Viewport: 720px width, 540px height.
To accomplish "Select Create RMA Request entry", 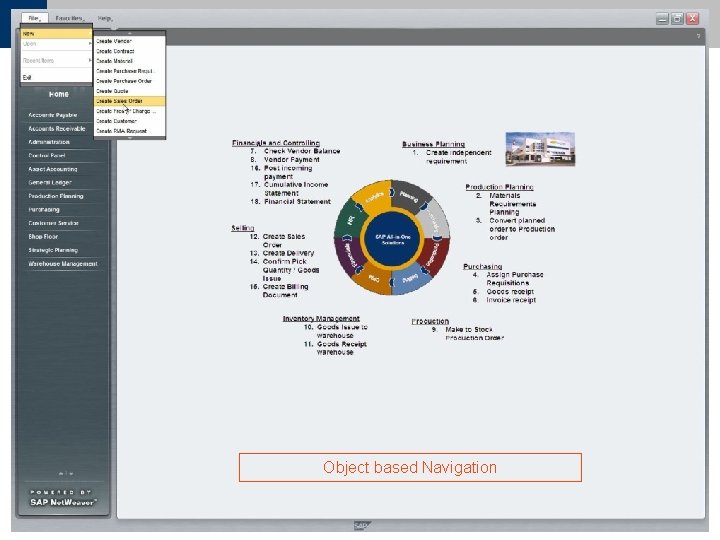I will click(x=129, y=131).
